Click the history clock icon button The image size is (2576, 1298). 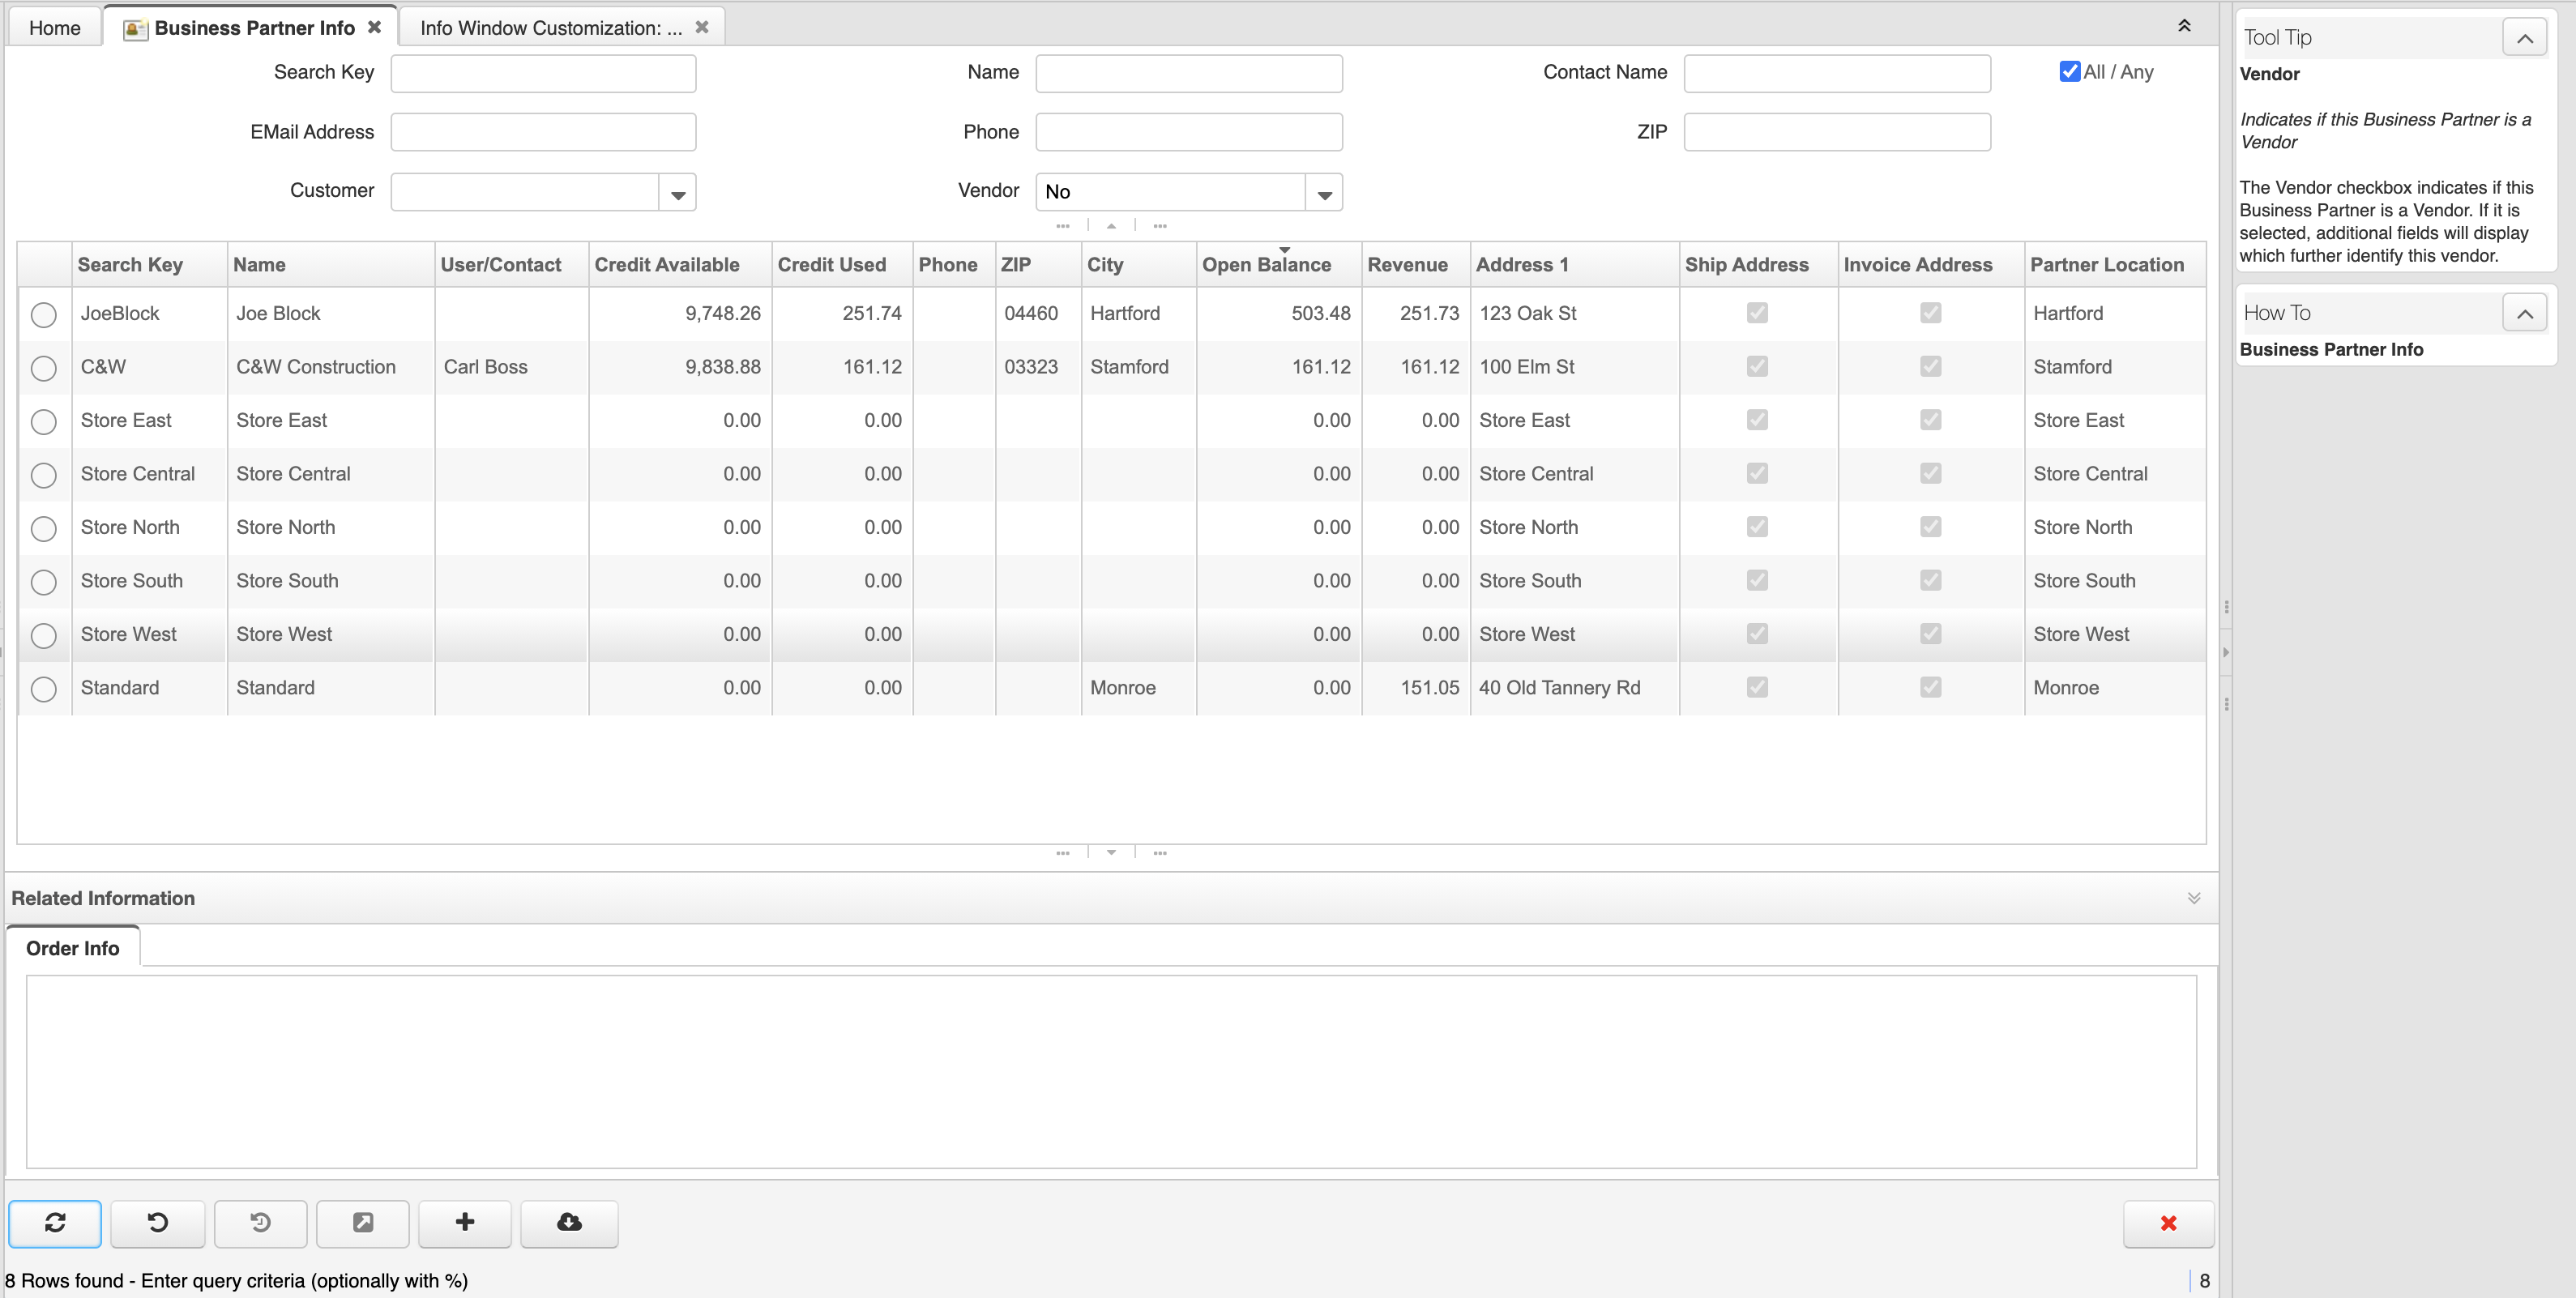260,1222
